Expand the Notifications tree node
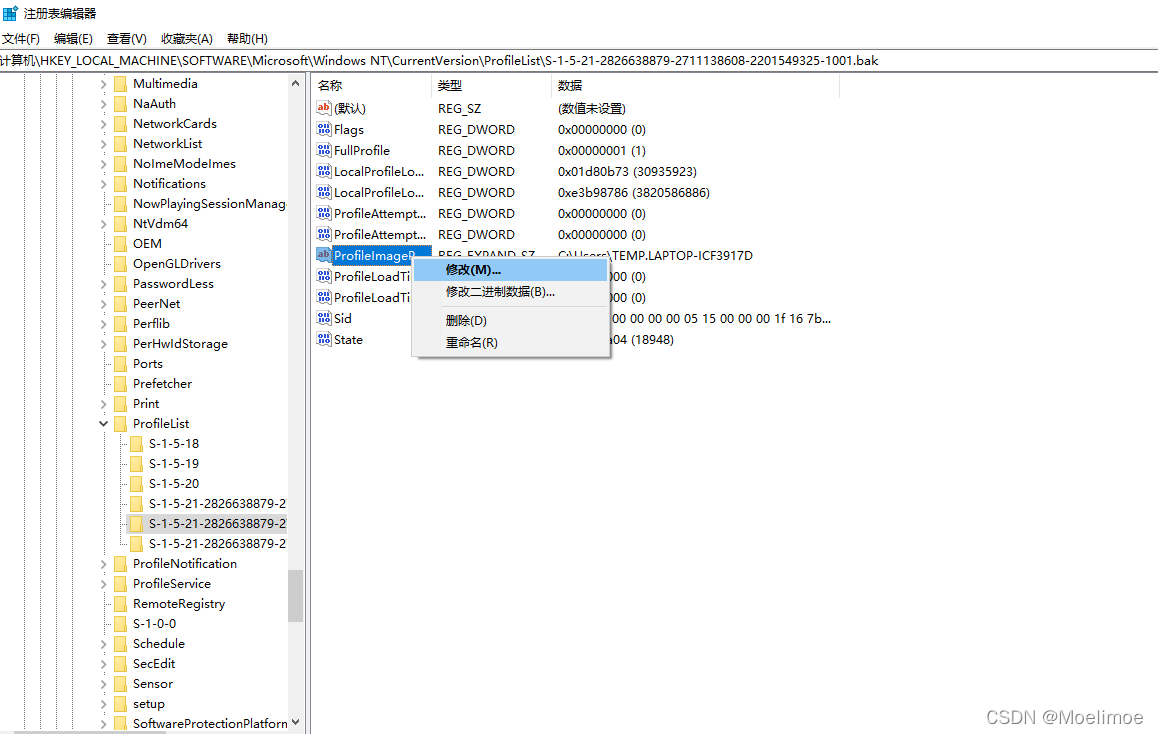Viewport: 1158px width, 734px height. [103, 184]
